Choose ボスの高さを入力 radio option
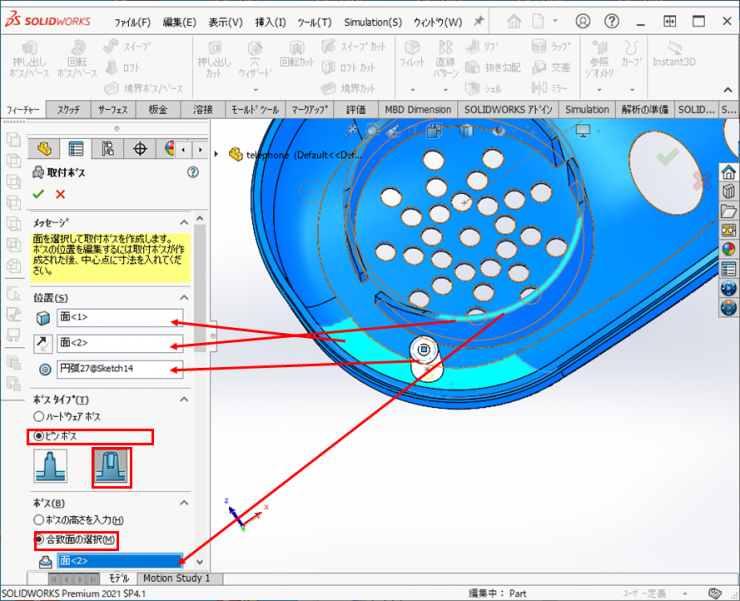740x601 pixels. coord(39,520)
